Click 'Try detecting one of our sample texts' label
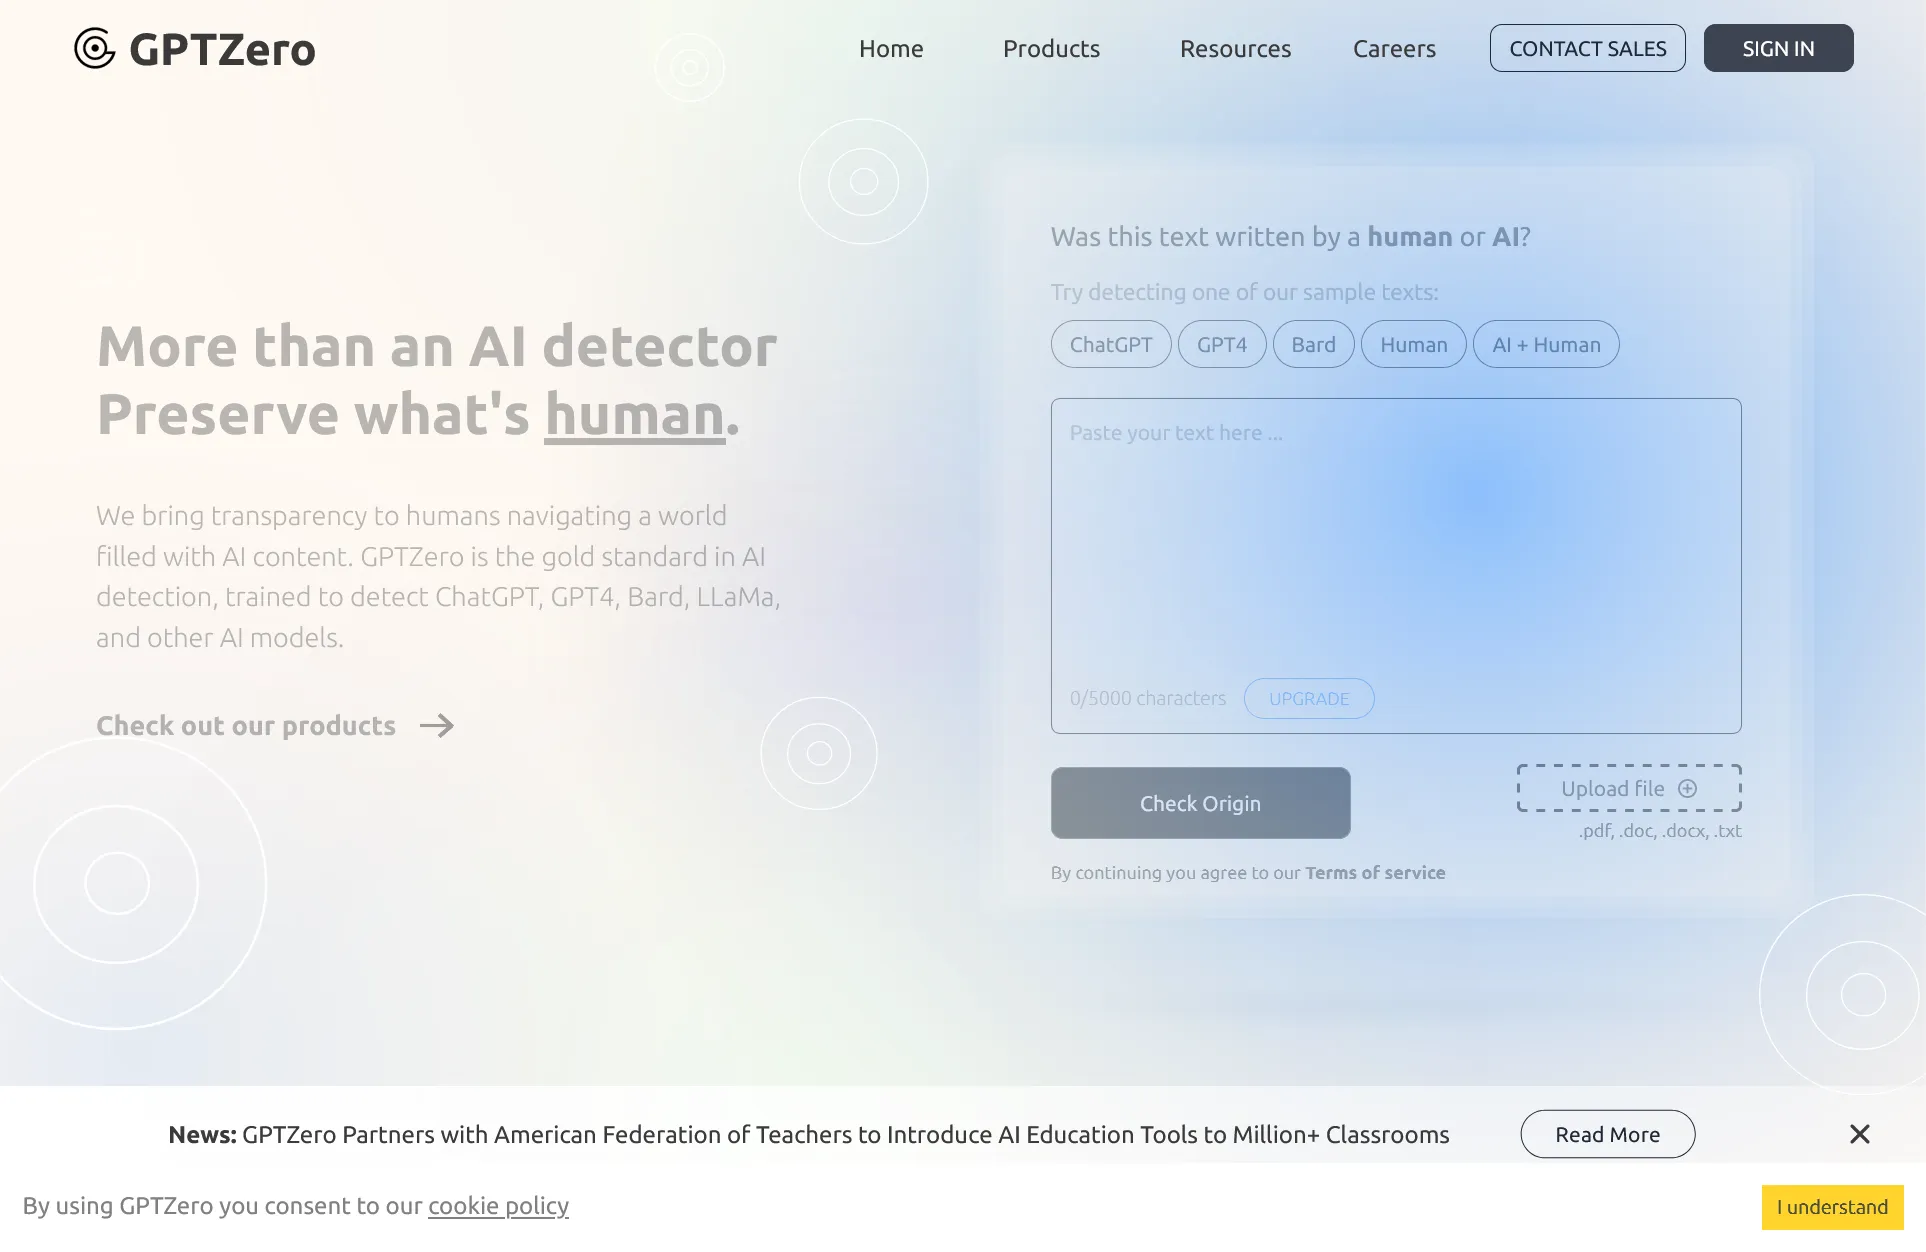Image resolution: width=1926 pixels, height=1252 pixels. (1244, 292)
